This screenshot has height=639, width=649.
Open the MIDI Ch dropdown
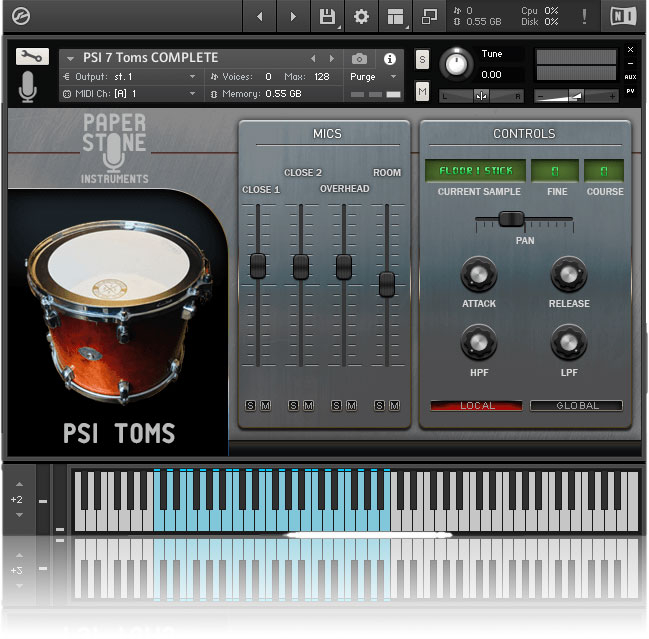click(x=192, y=94)
